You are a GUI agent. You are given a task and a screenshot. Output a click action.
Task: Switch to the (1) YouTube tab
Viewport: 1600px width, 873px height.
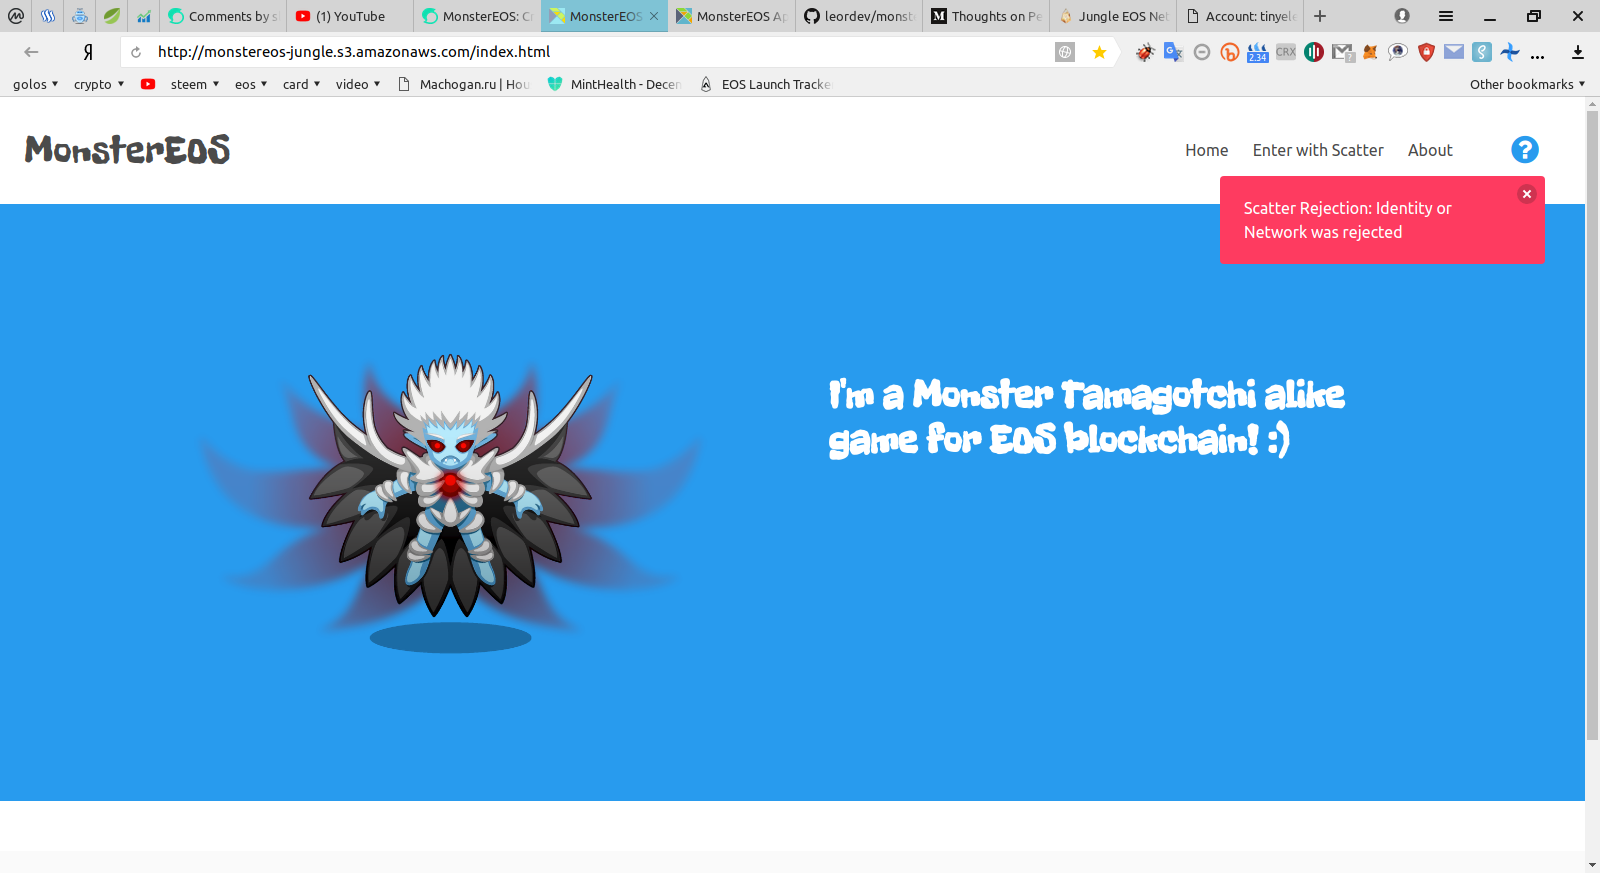point(351,16)
